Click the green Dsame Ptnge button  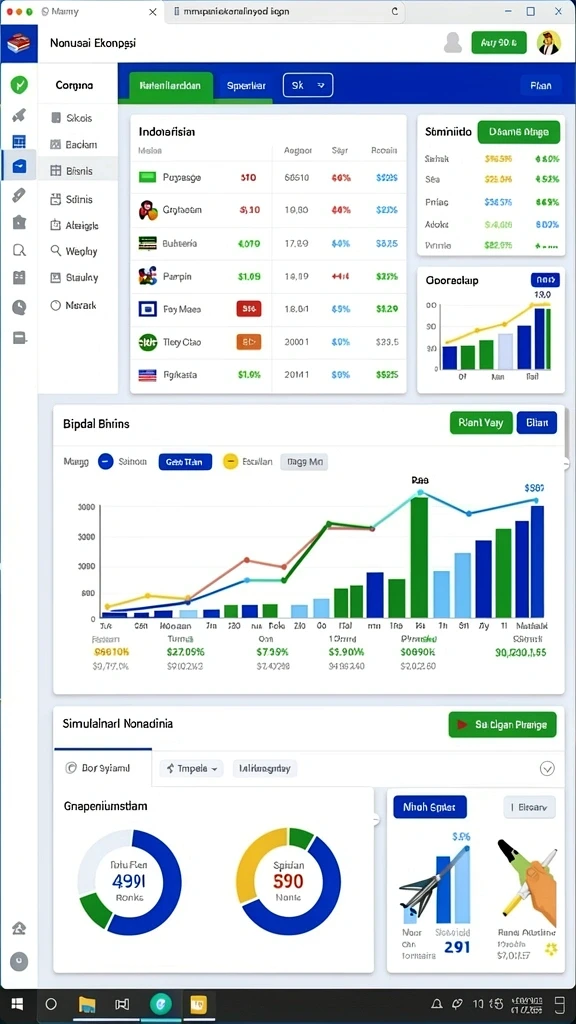[x=519, y=132]
